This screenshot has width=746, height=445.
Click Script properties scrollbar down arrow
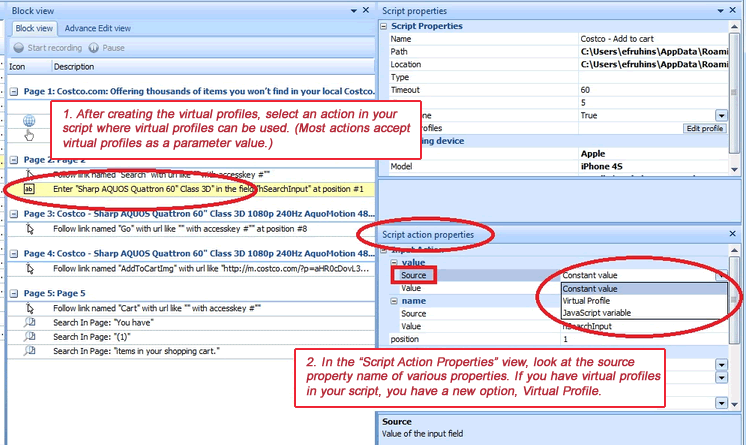click(735, 169)
